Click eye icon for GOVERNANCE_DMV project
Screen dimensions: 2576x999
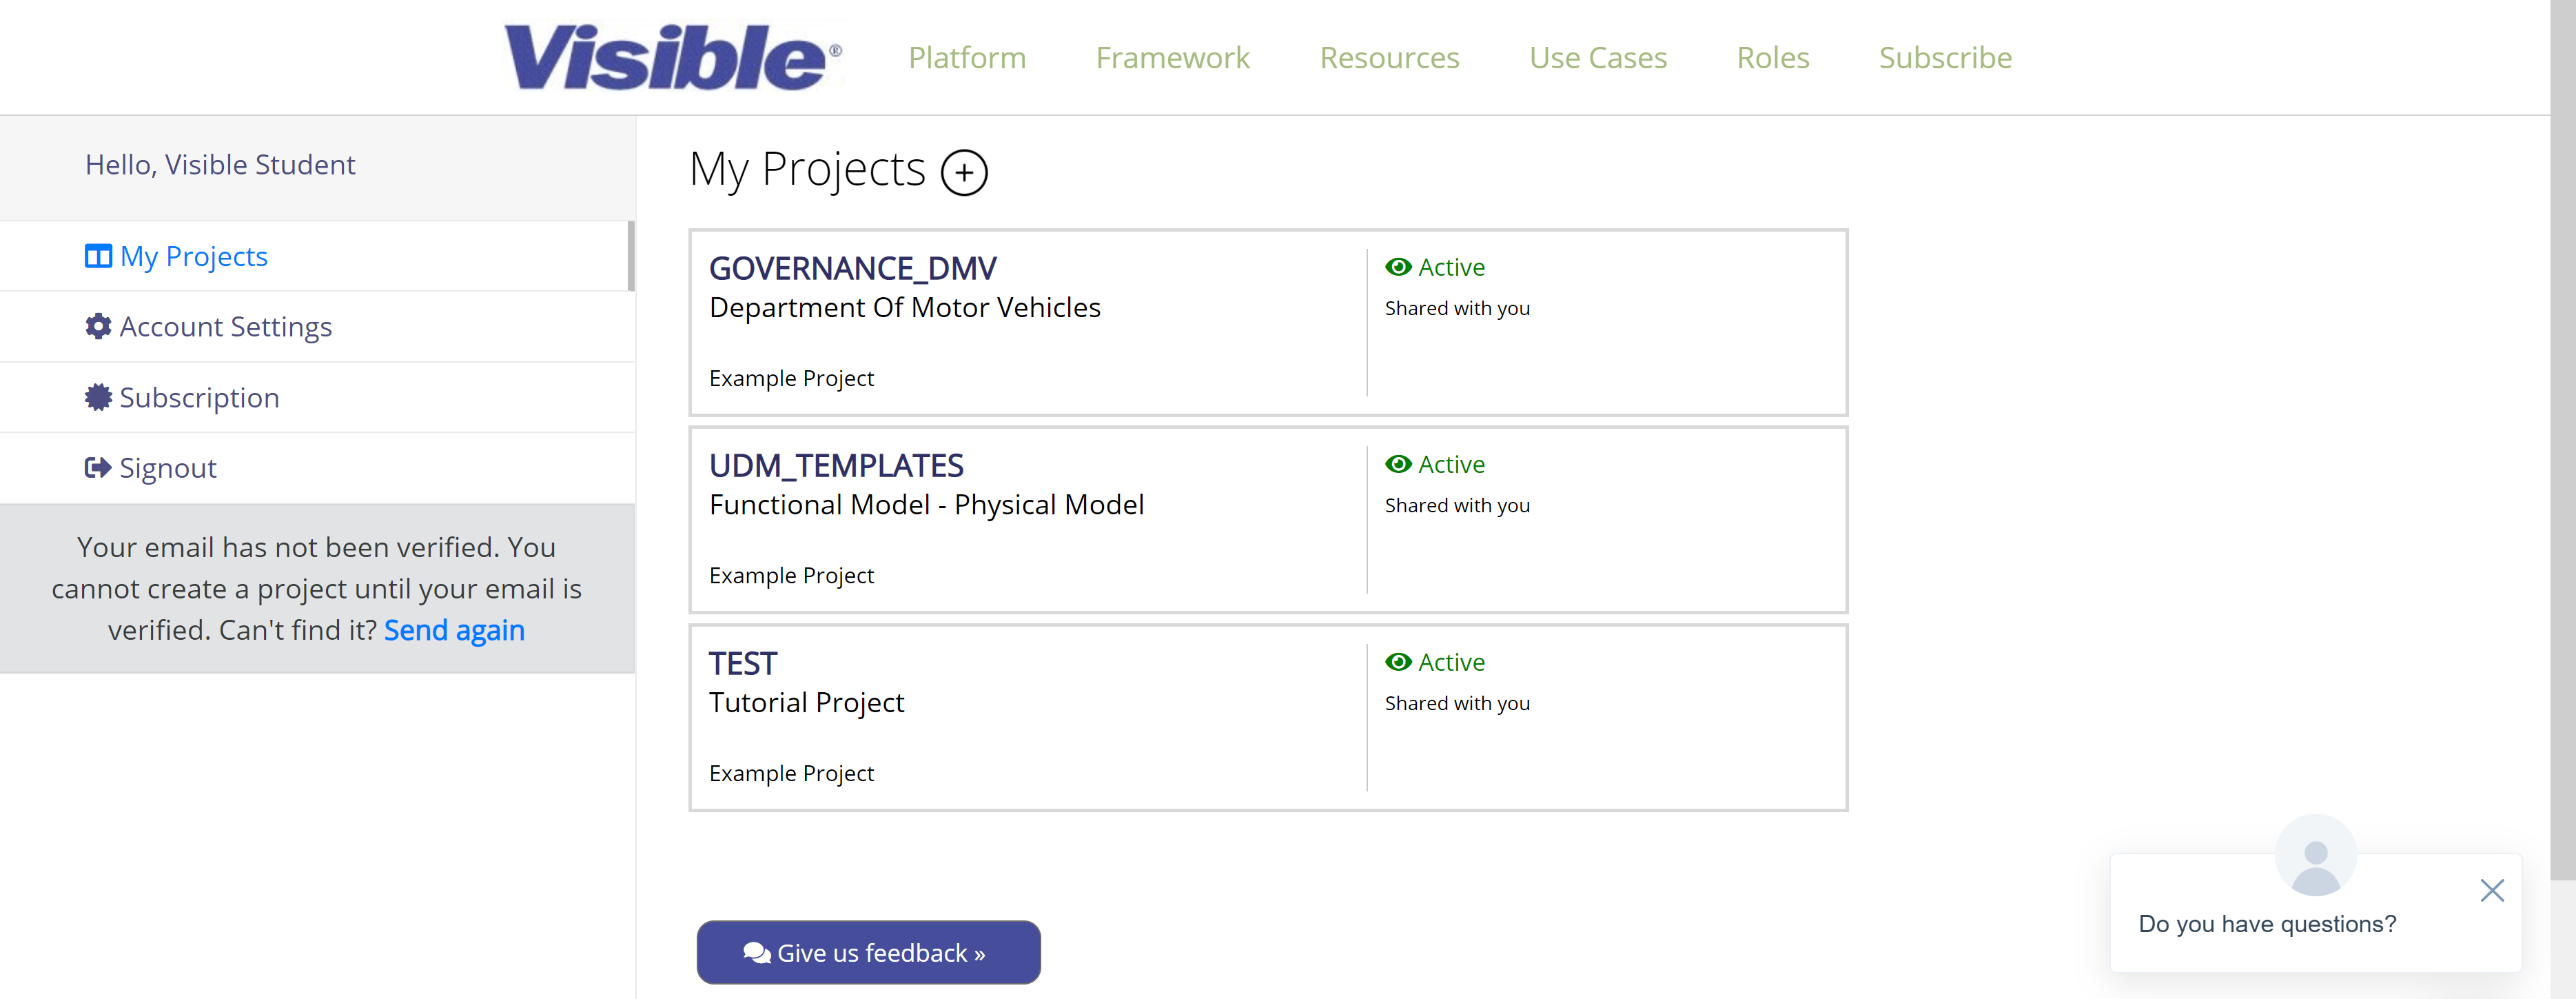[1398, 267]
